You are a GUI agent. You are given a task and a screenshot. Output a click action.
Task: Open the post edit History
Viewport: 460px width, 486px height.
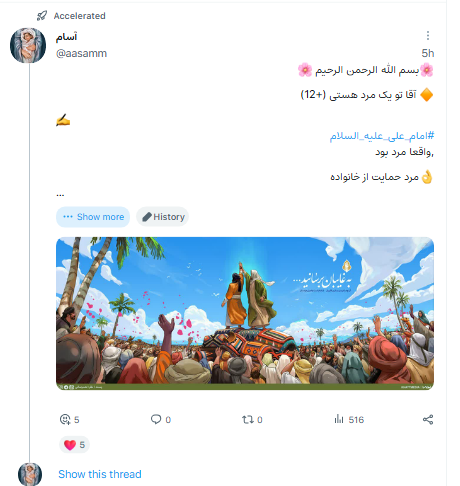coord(163,217)
